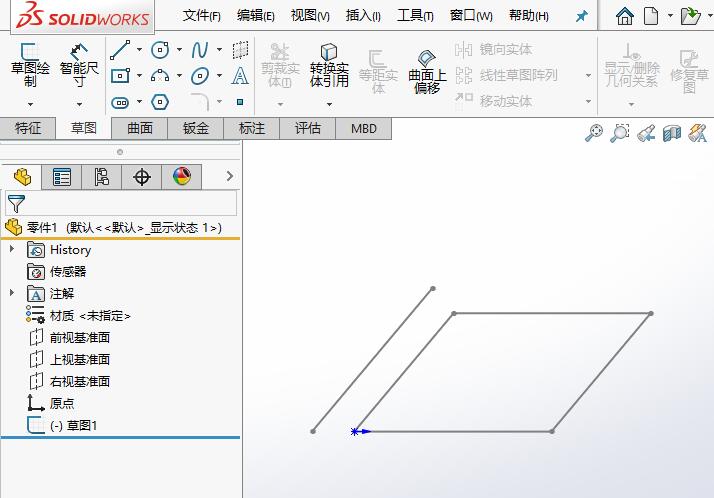Screen dimensions: 714x498
Task: Open the Line tool dropdown arrow
Action: [139, 50]
